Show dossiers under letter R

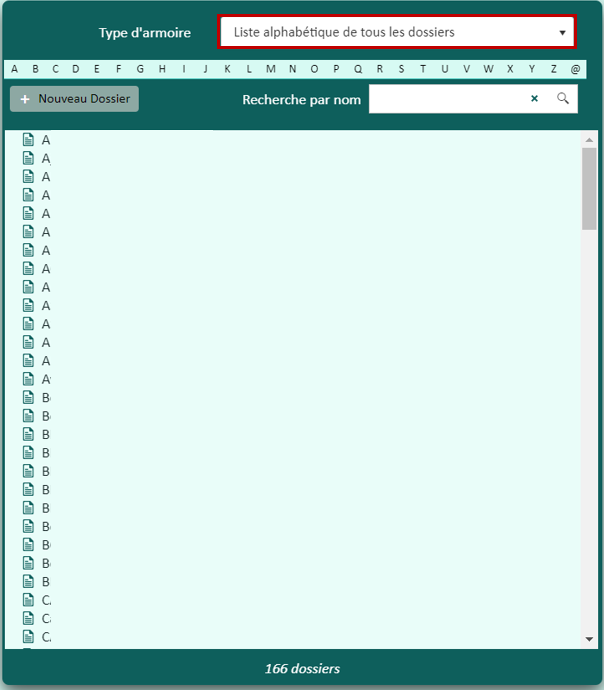pyautogui.click(x=380, y=69)
